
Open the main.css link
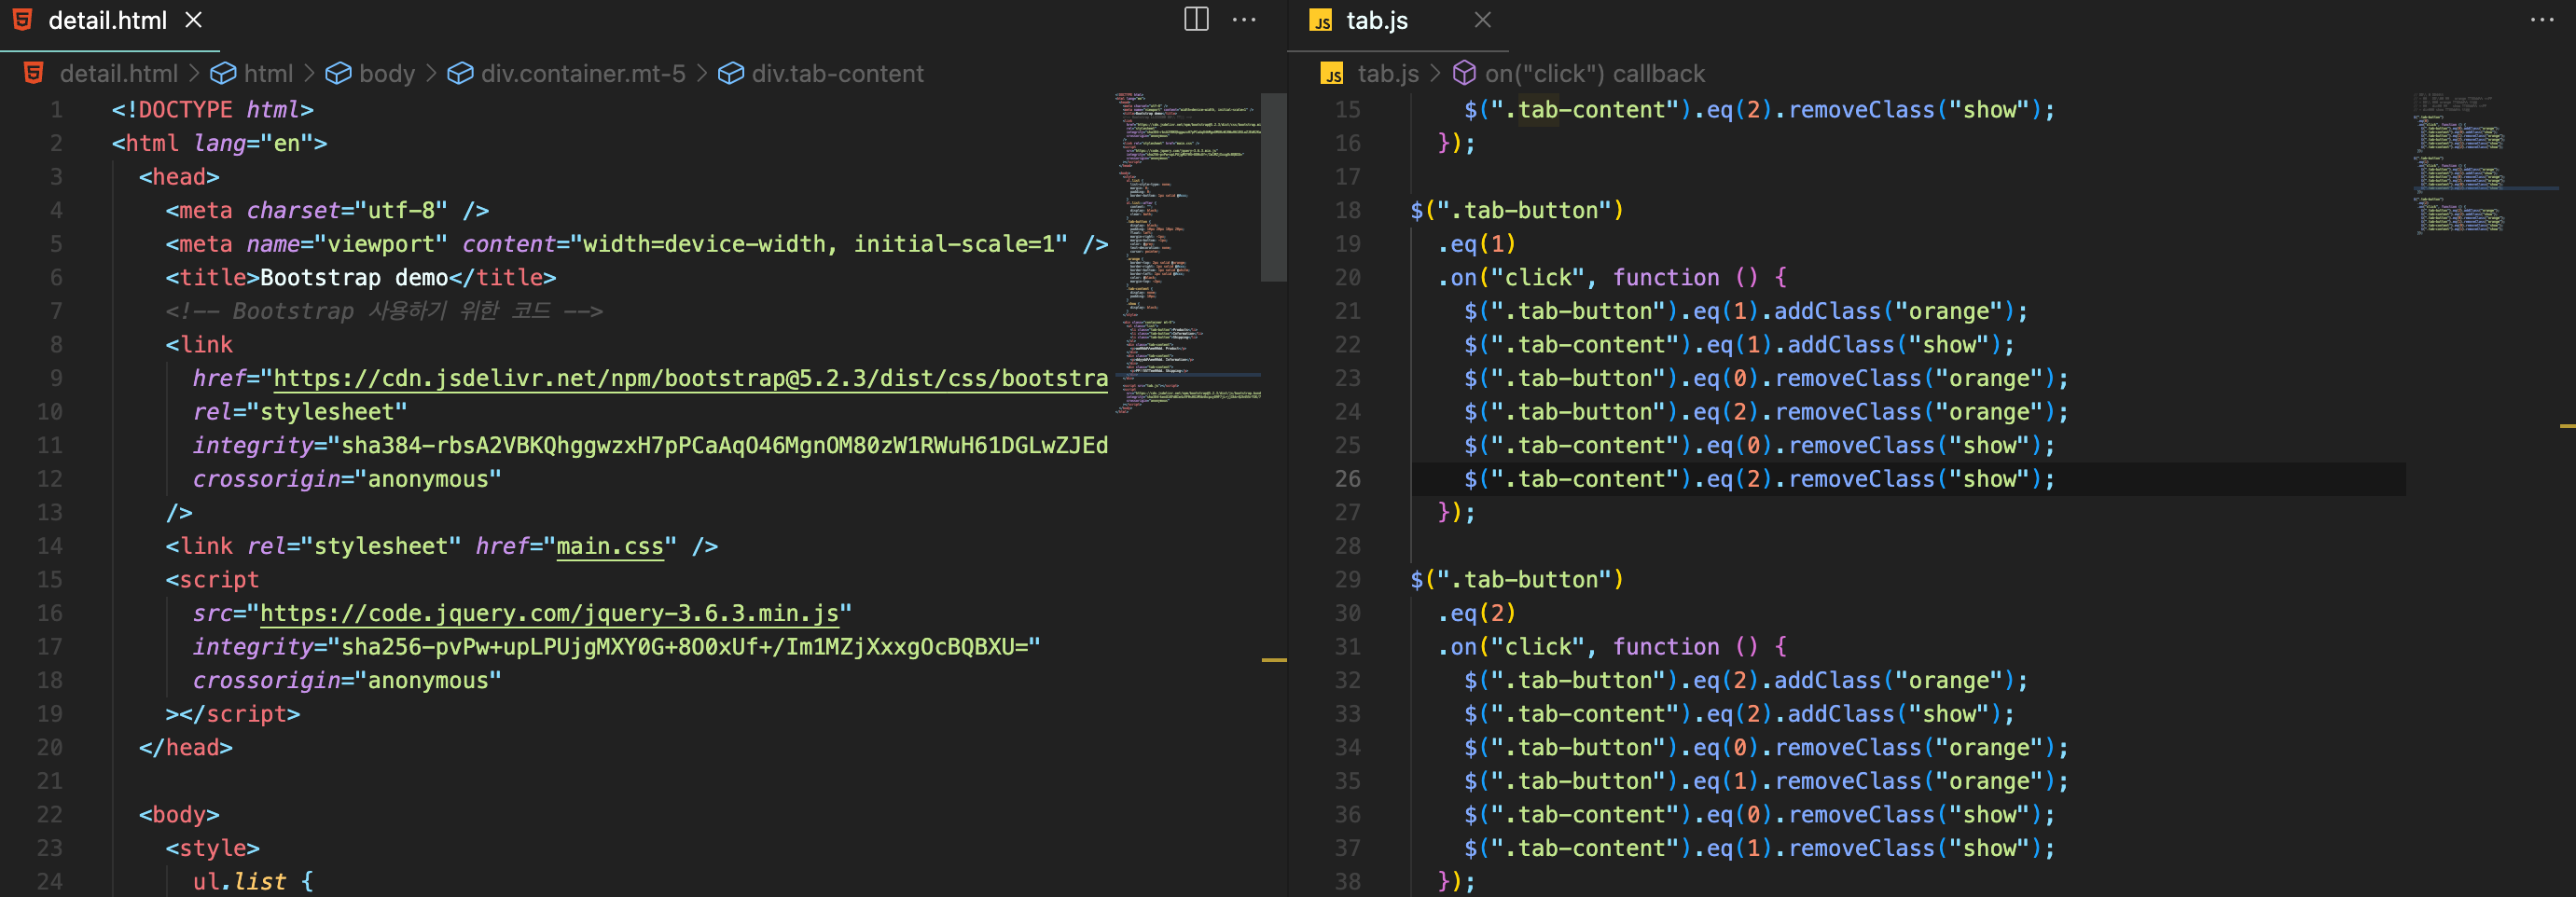tap(610, 546)
